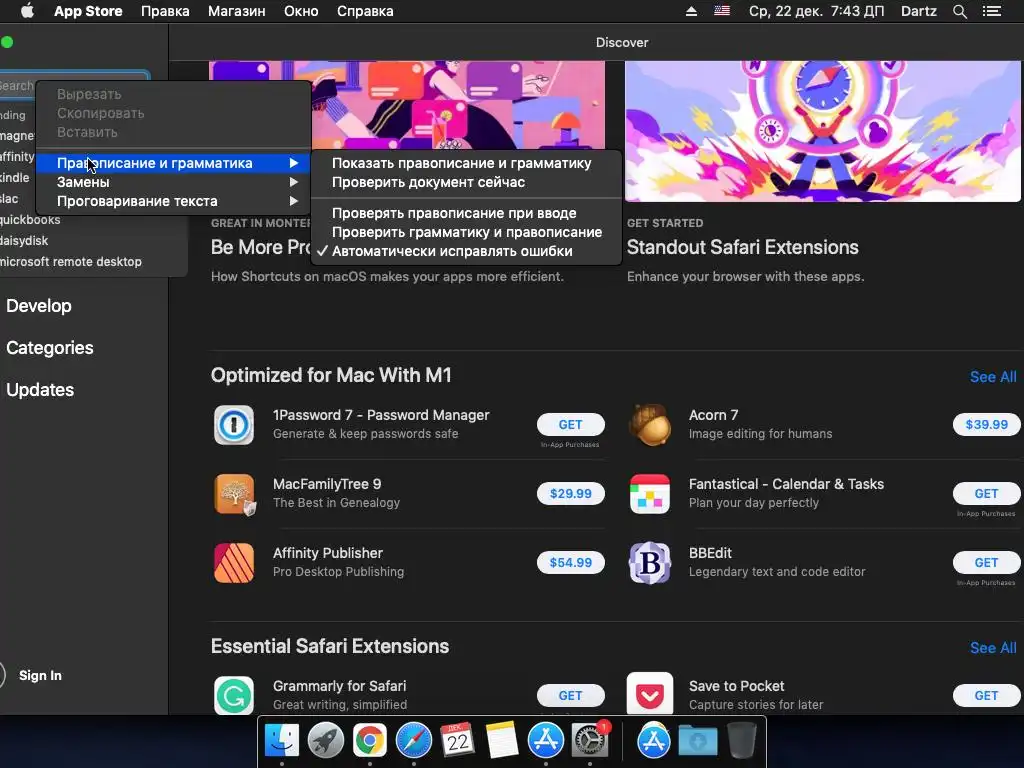Open the App Store menu

click(88, 11)
